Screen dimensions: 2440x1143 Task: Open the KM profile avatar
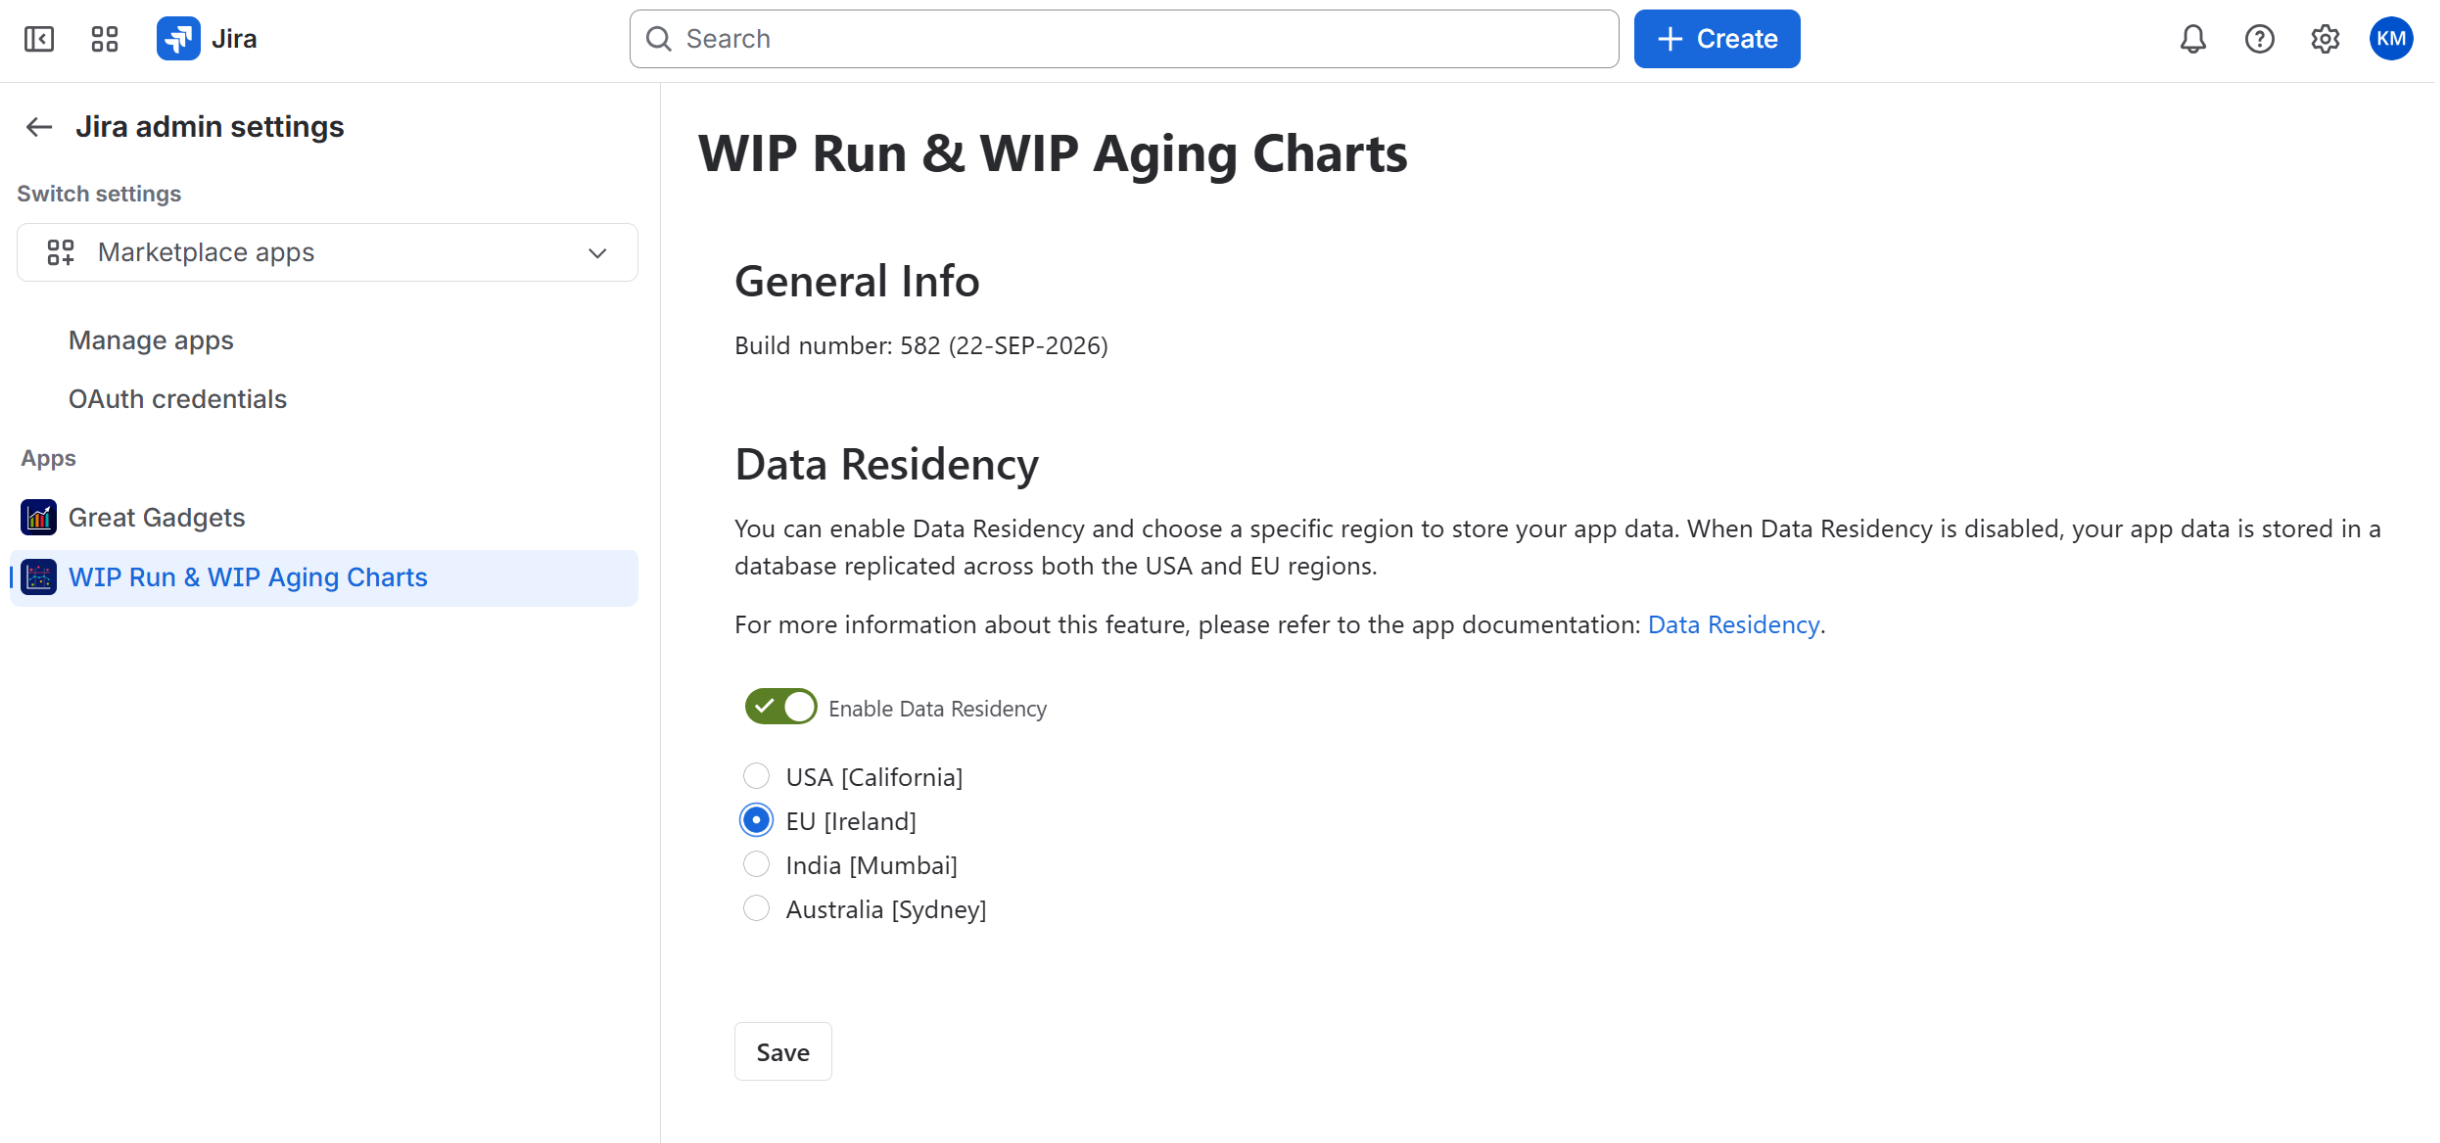click(2390, 39)
